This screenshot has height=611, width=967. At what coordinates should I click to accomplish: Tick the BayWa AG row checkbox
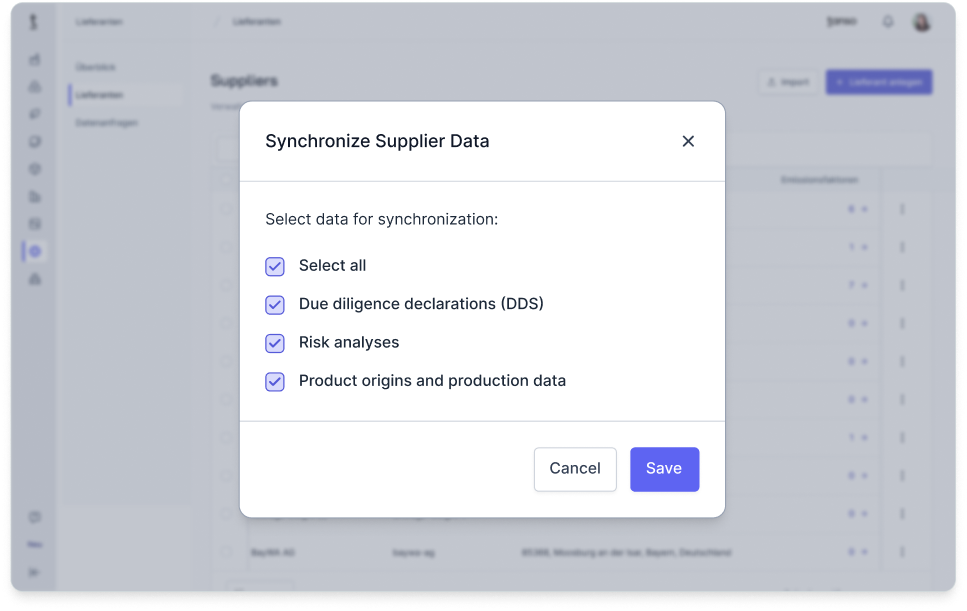(227, 551)
